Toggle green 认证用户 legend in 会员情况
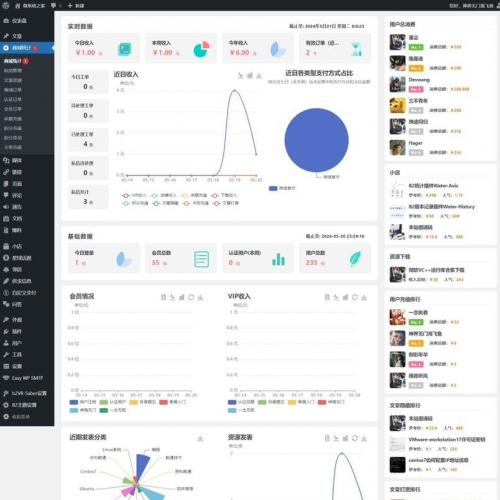 click(113, 402)
